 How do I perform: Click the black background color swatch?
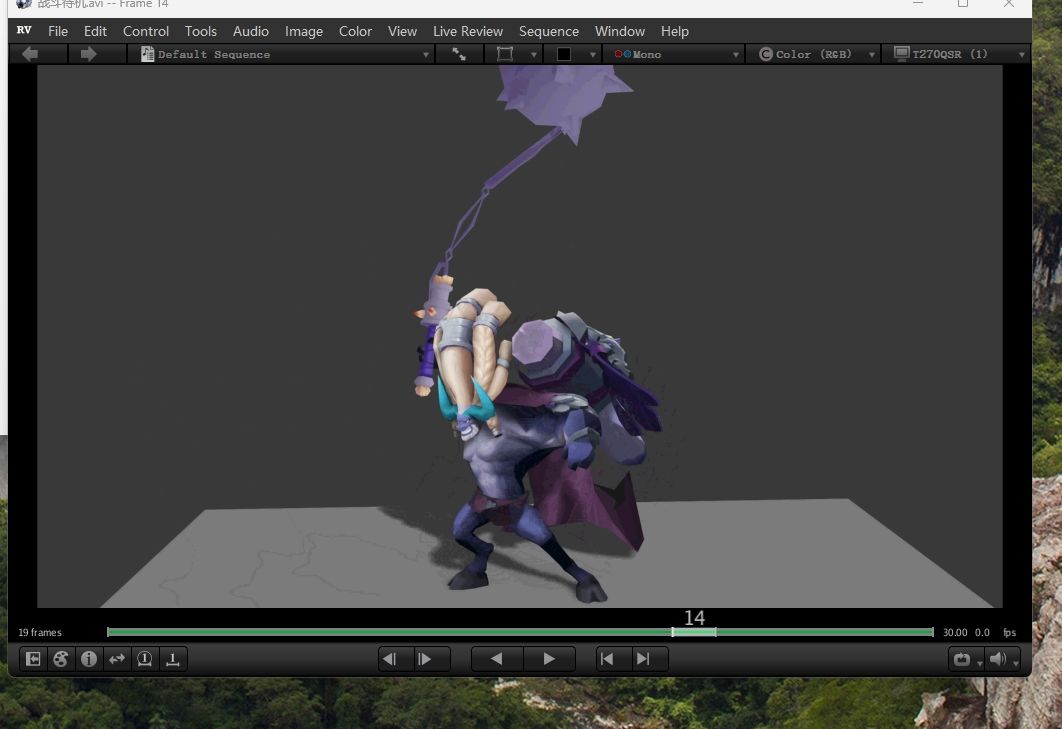coord(564,54)
